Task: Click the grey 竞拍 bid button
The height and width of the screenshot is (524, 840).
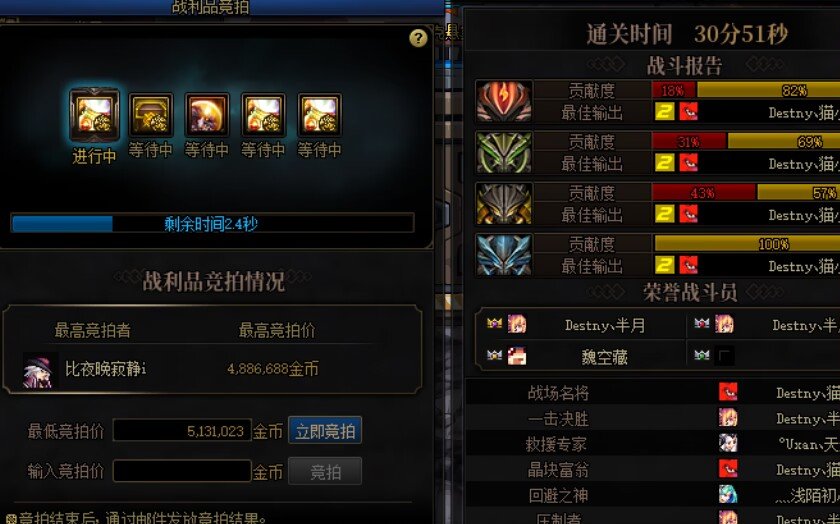Action: click(325, 471)
